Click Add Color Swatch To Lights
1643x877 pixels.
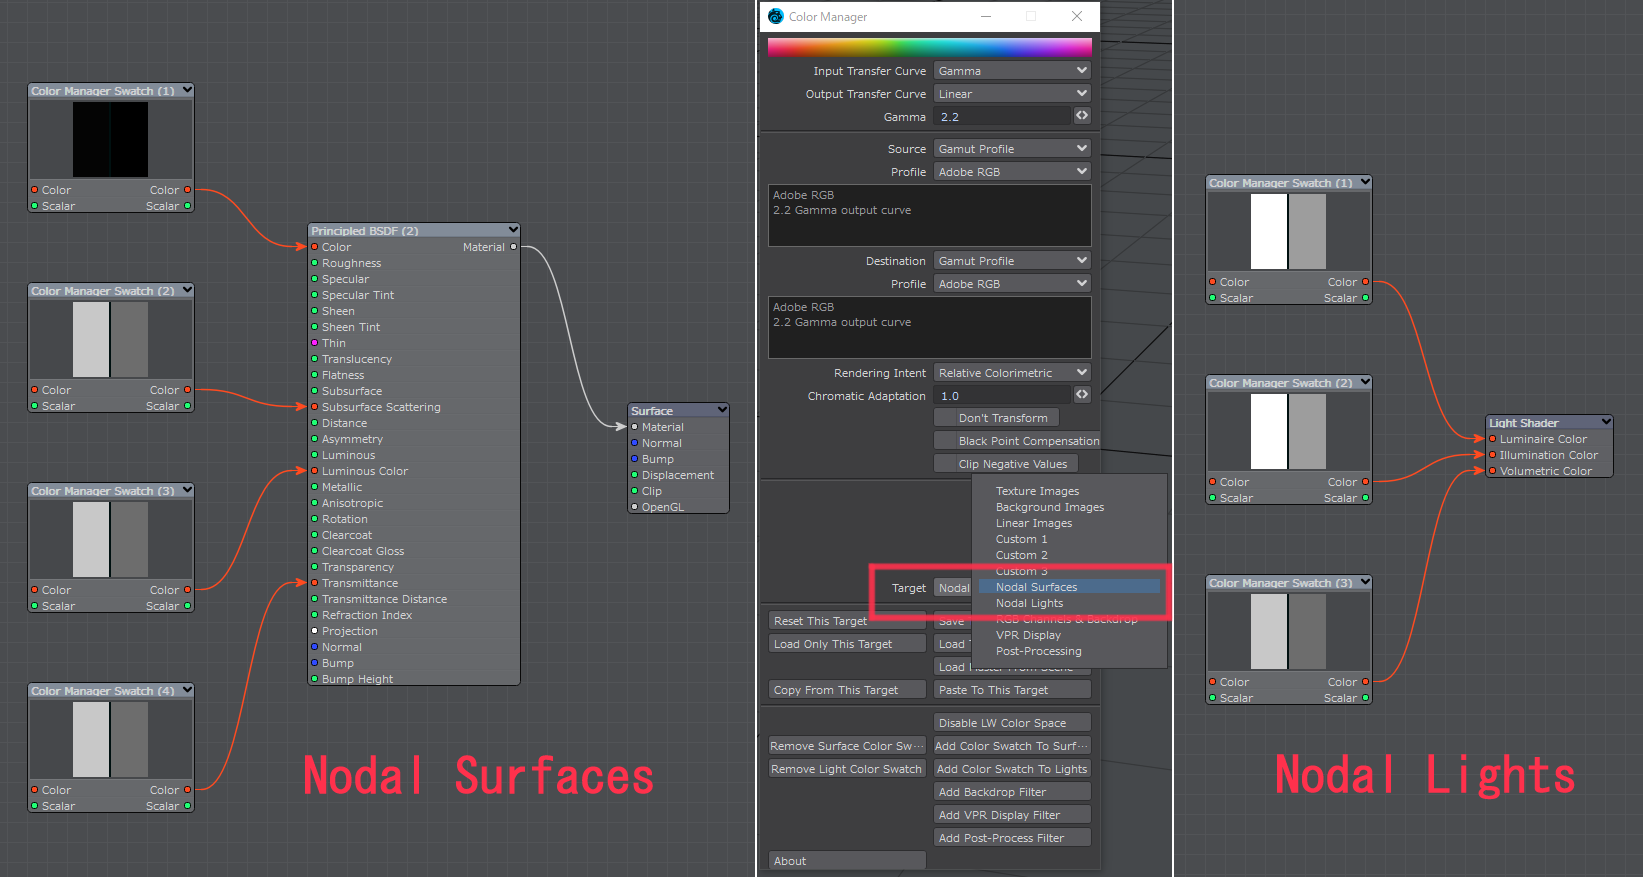[1012, 769]
